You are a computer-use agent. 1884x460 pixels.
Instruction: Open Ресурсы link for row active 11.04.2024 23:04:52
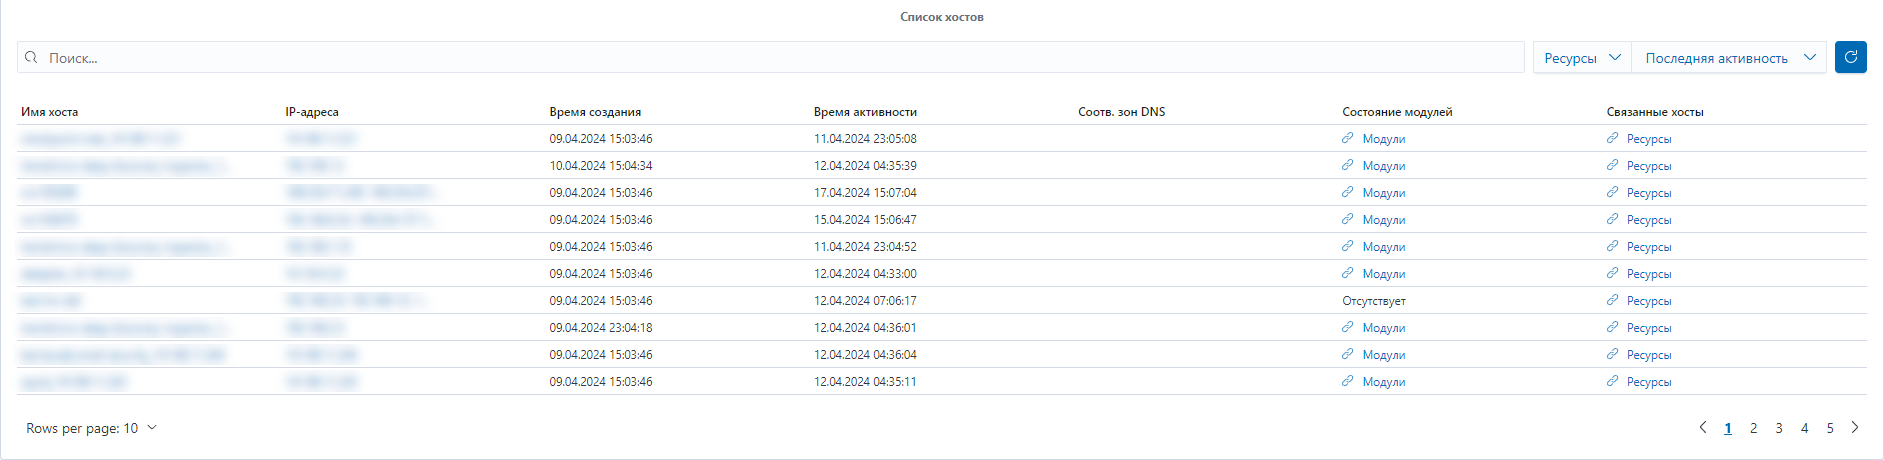(1639, 247)
